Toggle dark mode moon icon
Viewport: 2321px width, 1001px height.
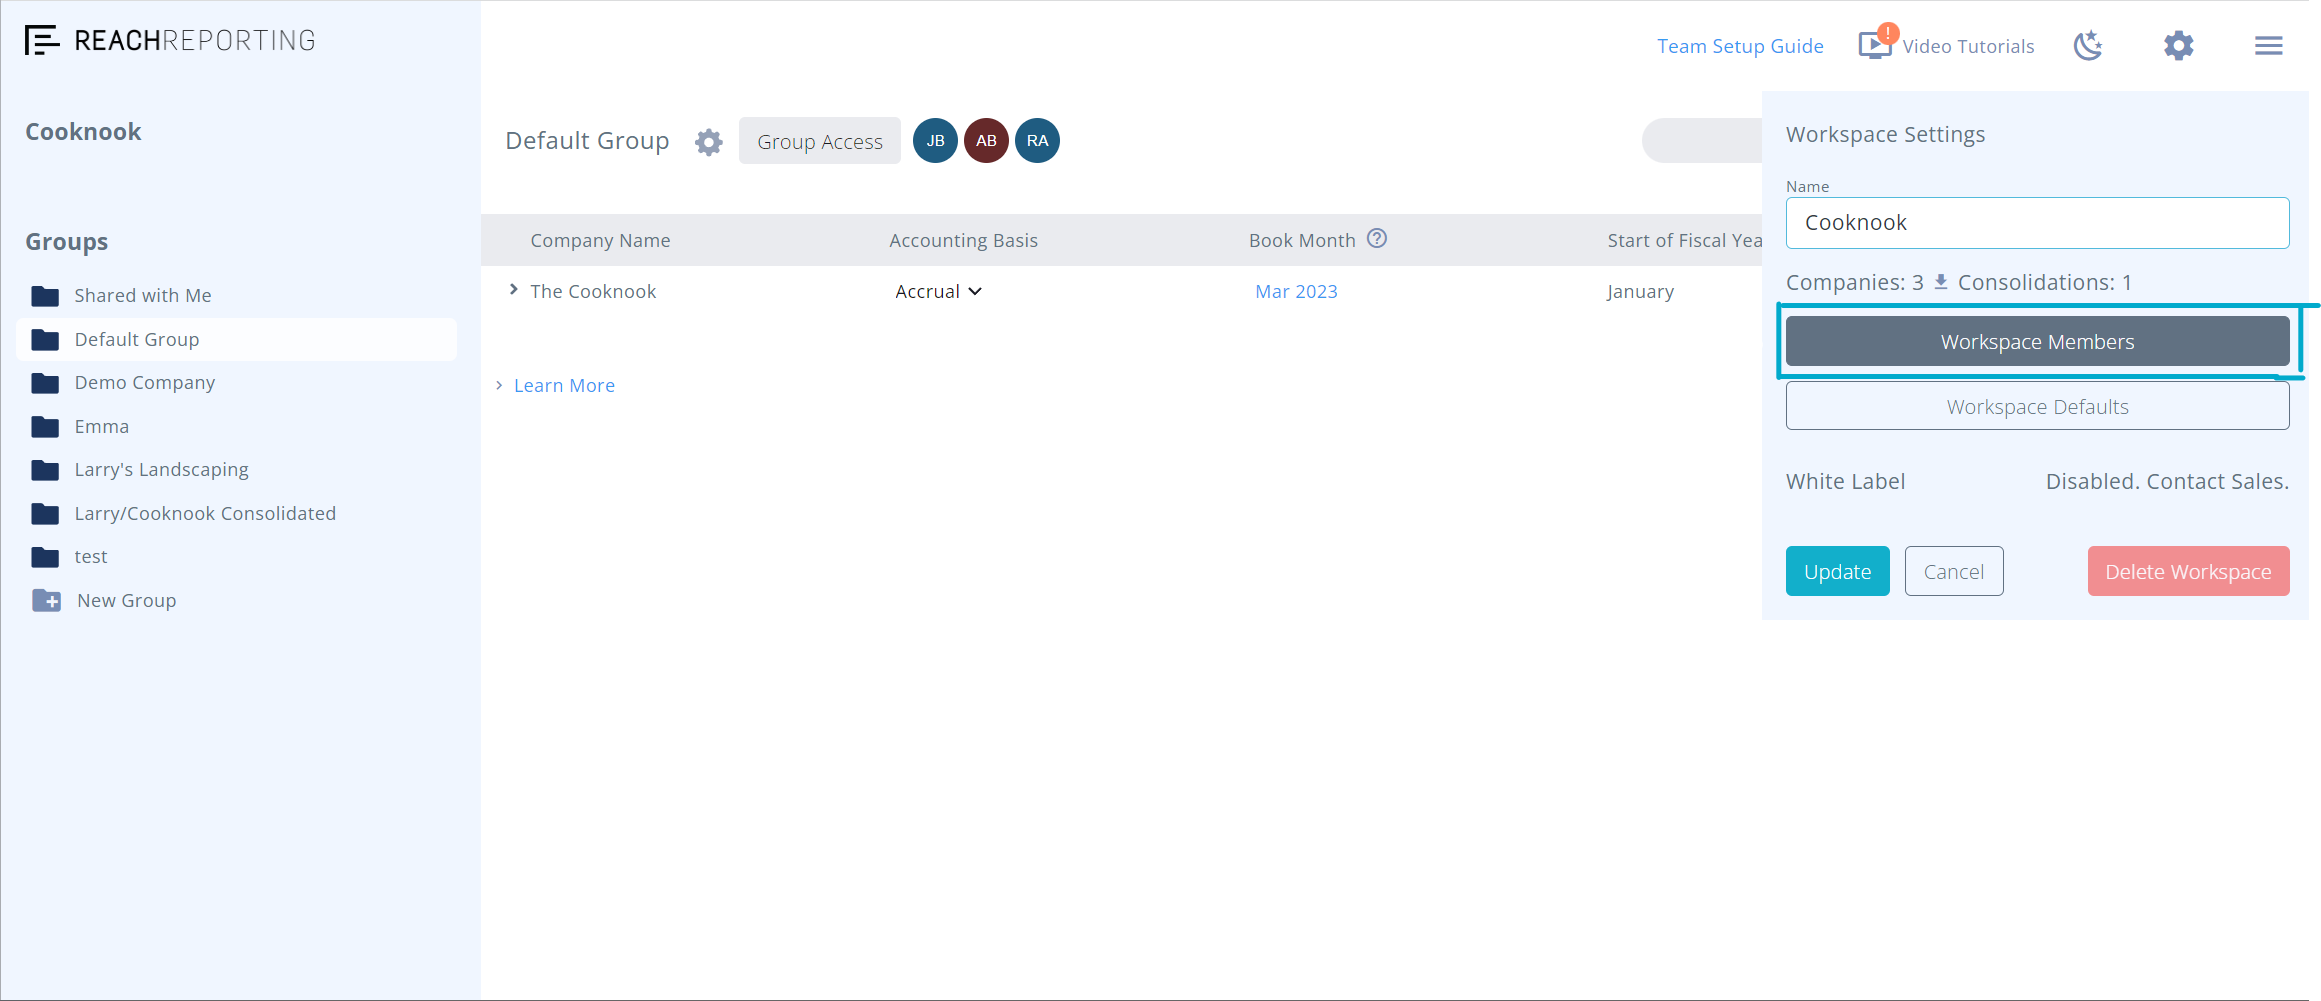[x=2088, y=45]
